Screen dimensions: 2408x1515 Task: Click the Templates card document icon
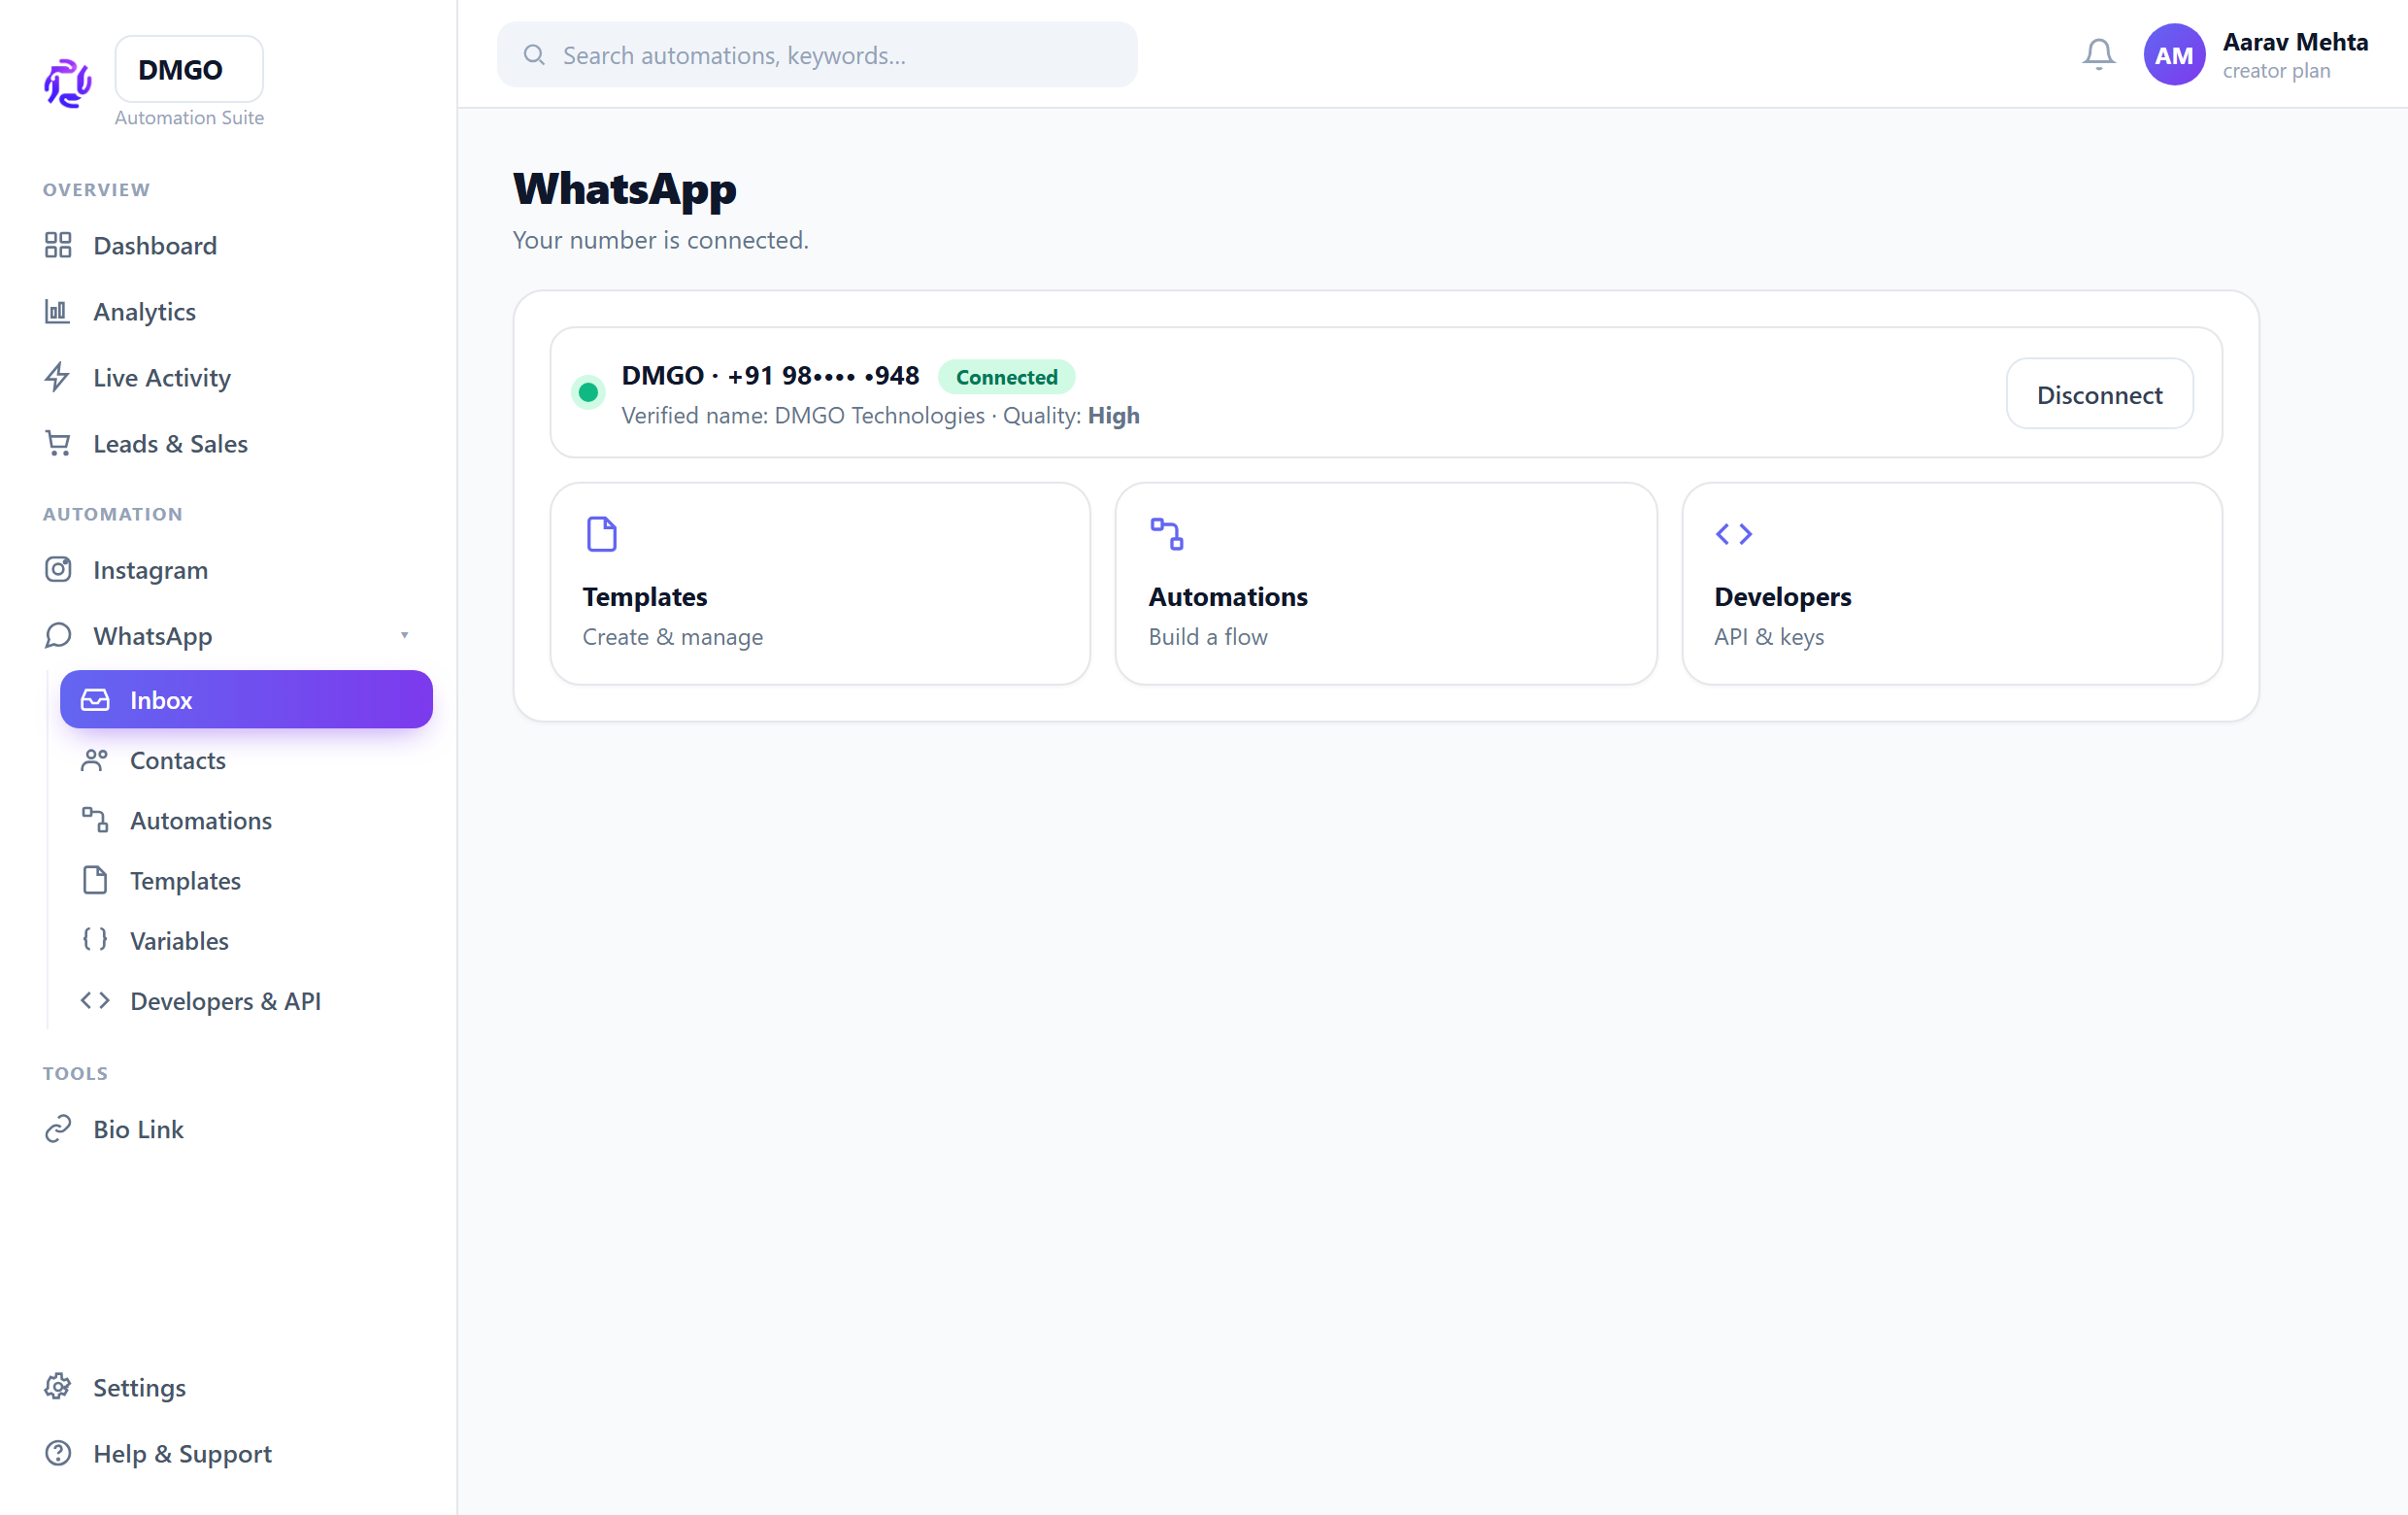[x=601, y=534]
